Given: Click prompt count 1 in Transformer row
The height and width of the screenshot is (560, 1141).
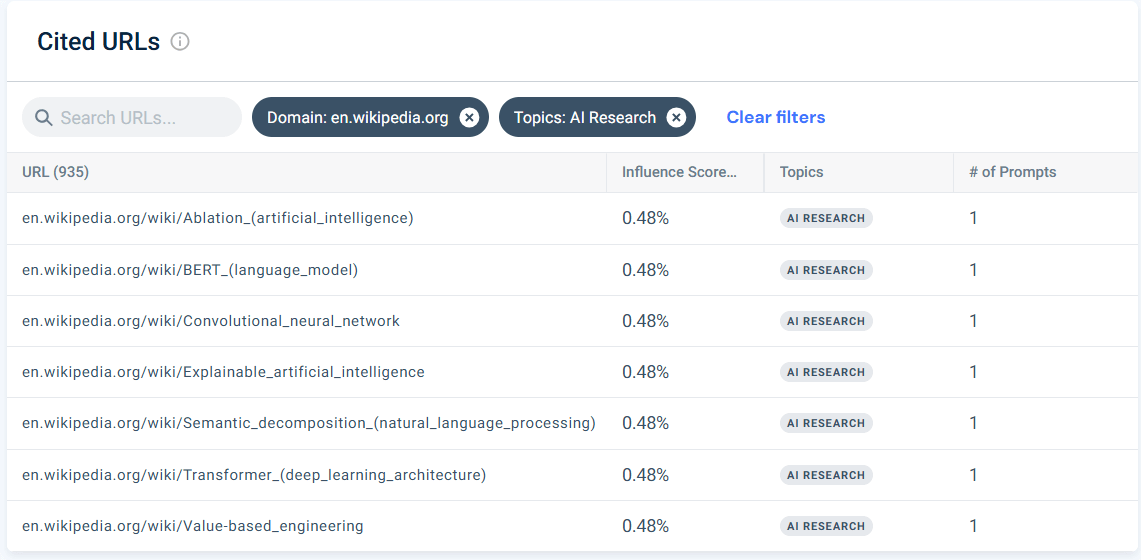Looking at the screenshot, I should [974, 475].
